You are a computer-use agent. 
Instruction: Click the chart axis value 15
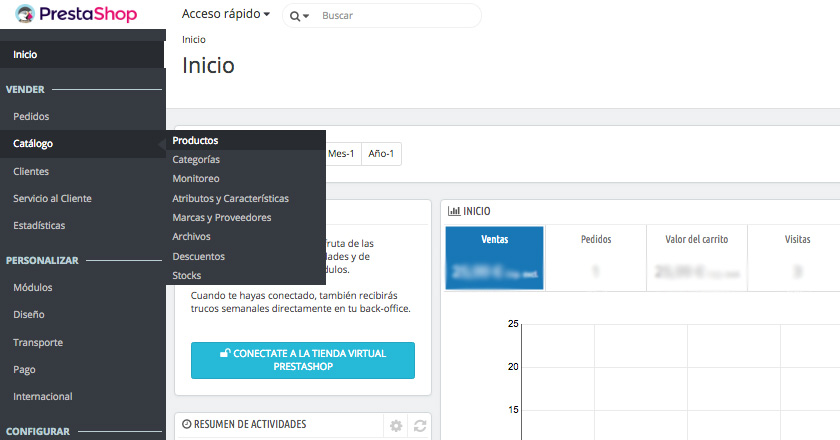[513, 409]
